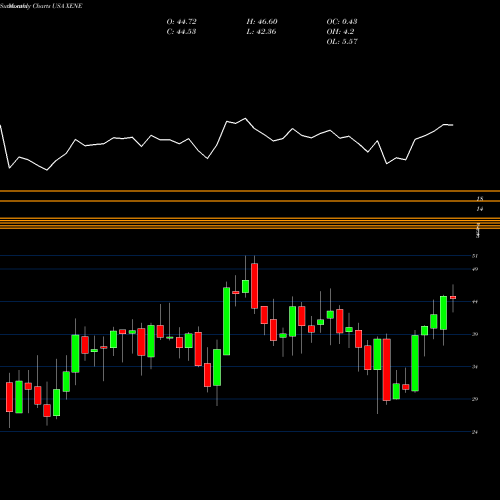Select the close price 'C: 44.53'
The height and width of the screenshot is (500, 500).
click(181, 32)
